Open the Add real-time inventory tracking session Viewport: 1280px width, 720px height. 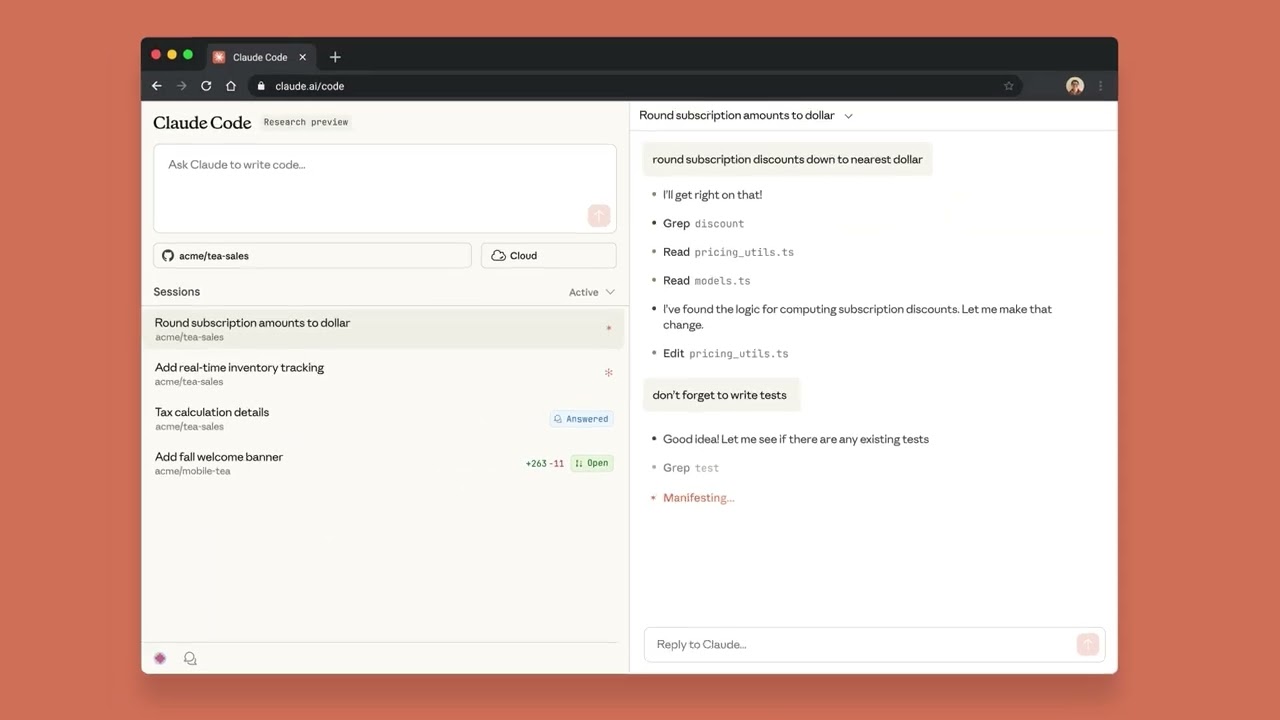(x=240, y=373)
